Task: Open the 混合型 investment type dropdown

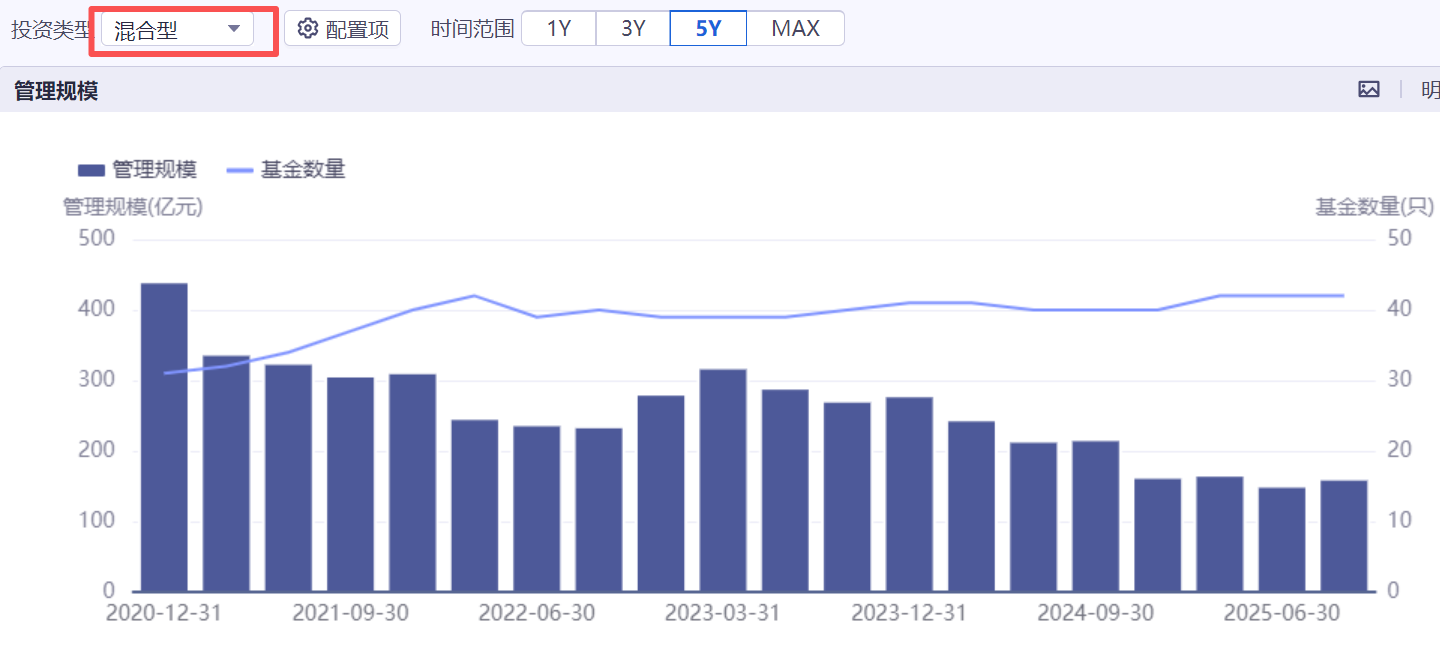Action: pos(177,29)
